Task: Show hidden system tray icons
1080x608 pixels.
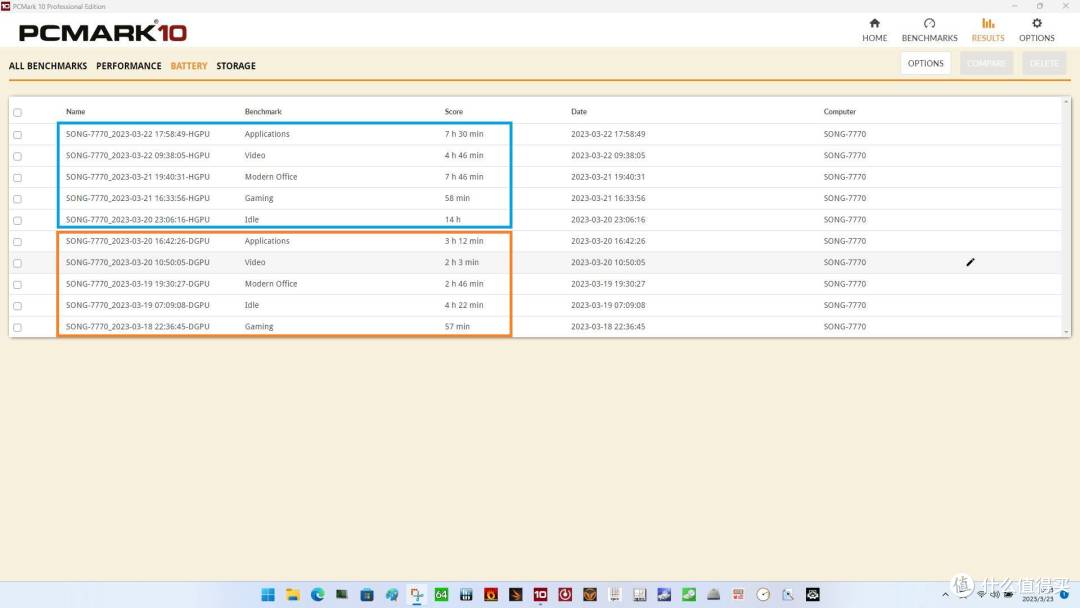Action: (945, 594)
